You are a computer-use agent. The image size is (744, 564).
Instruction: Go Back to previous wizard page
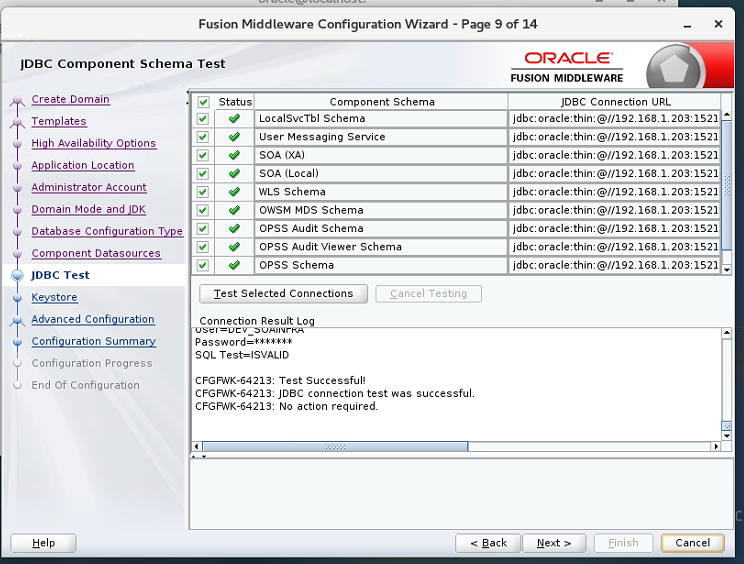pos(488,543)
